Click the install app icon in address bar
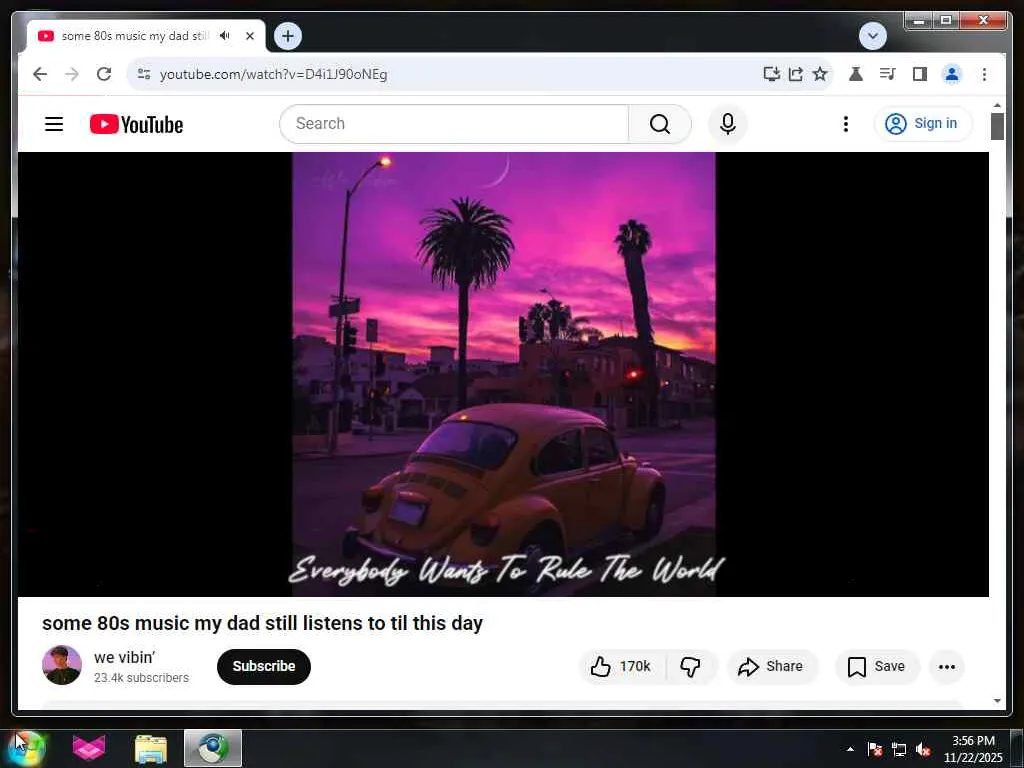 (x=771, y=74)
